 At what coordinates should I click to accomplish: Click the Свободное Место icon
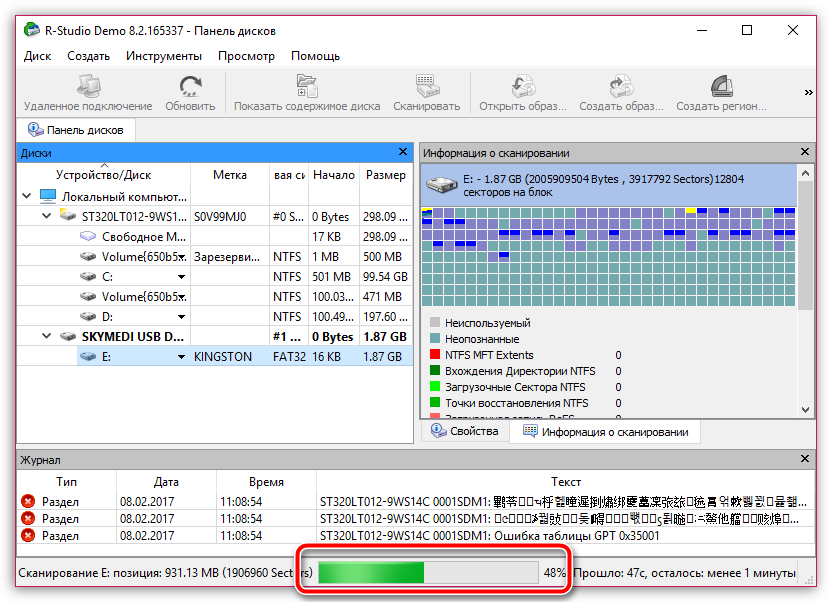[x=88, y=236]
